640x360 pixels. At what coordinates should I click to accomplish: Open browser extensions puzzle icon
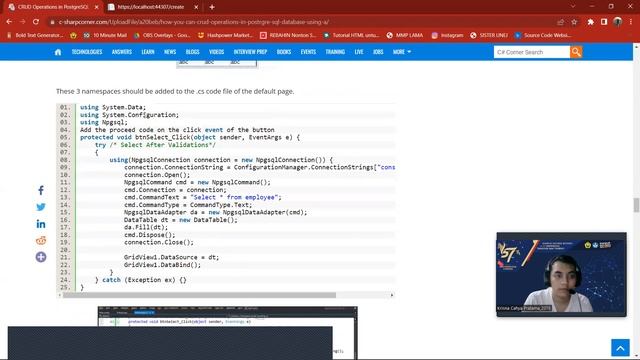[591, 22]
